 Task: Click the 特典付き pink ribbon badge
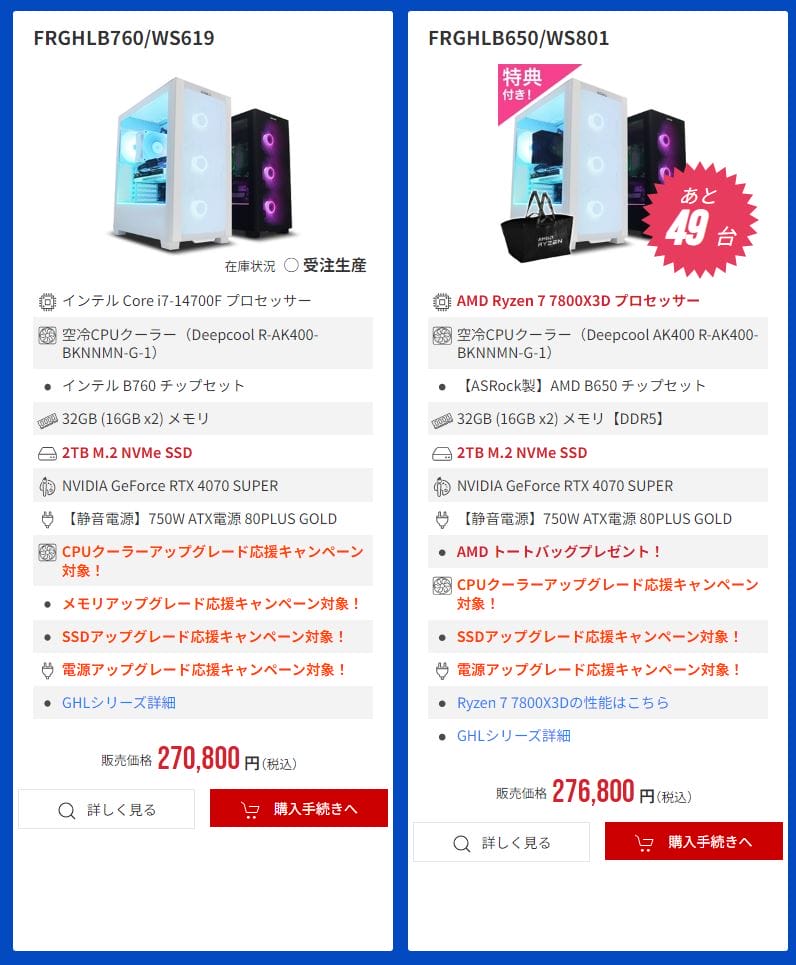click(x=528, y=86)
